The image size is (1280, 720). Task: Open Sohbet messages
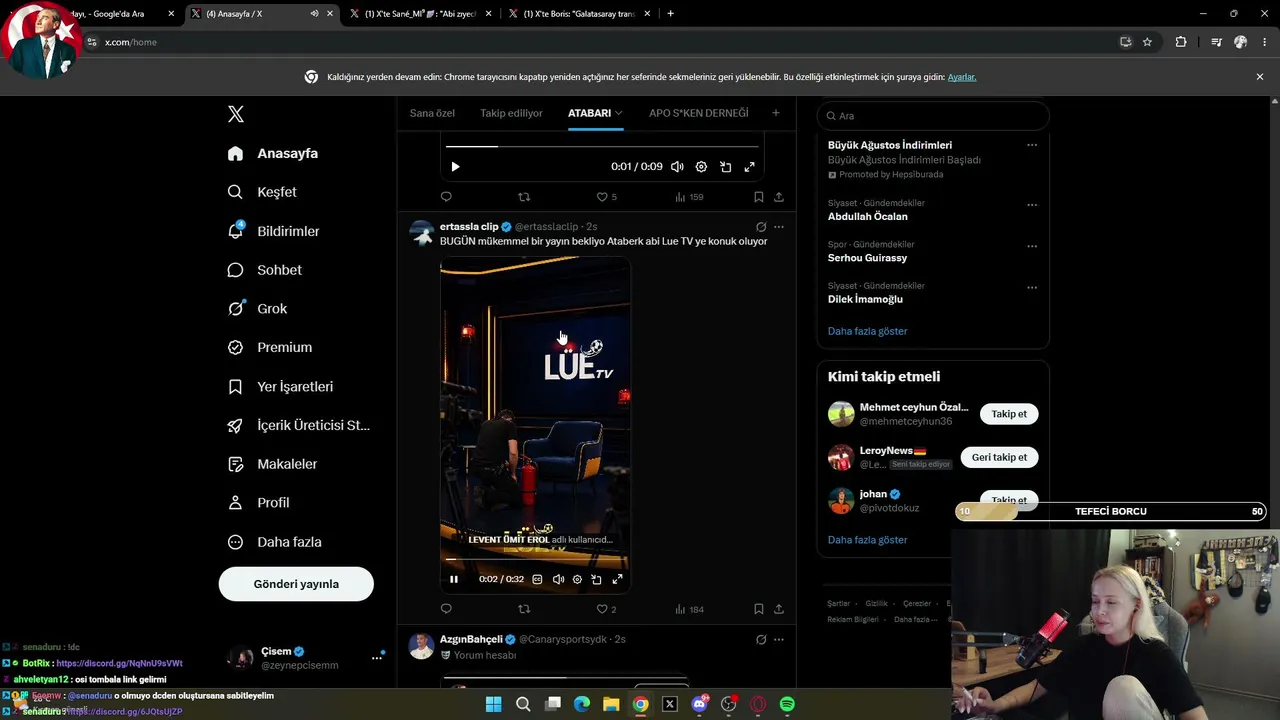[264, 270]
